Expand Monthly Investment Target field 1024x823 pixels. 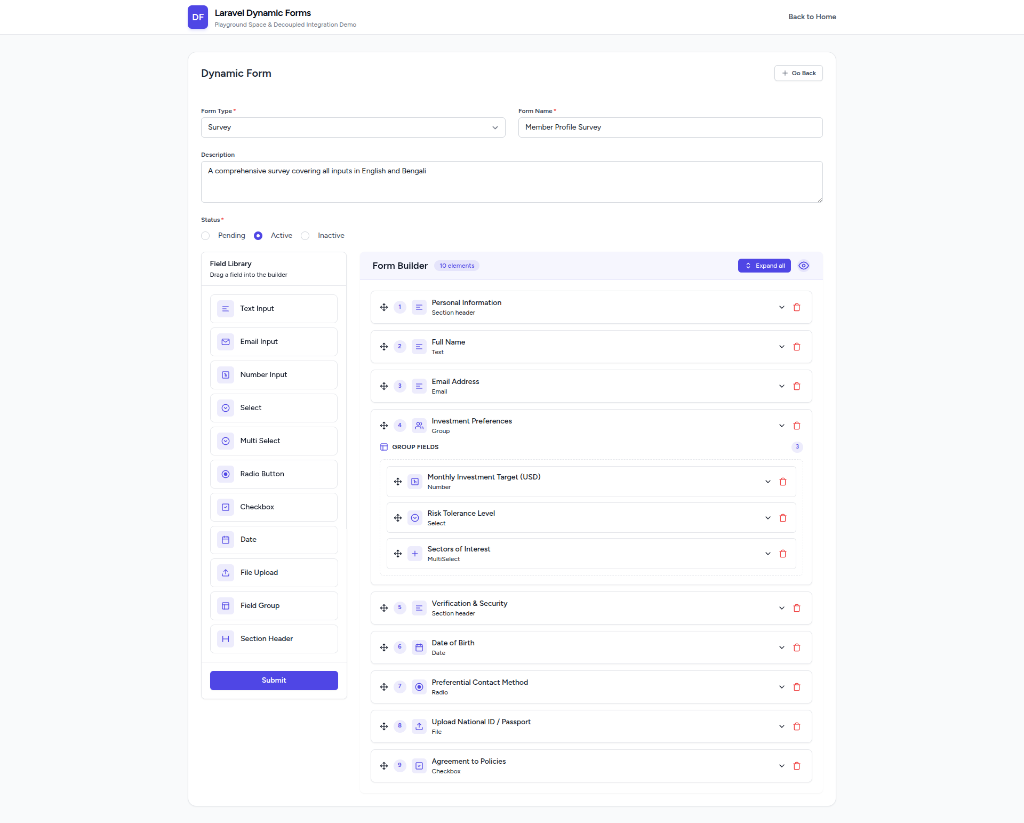click(x=768, y=482)
